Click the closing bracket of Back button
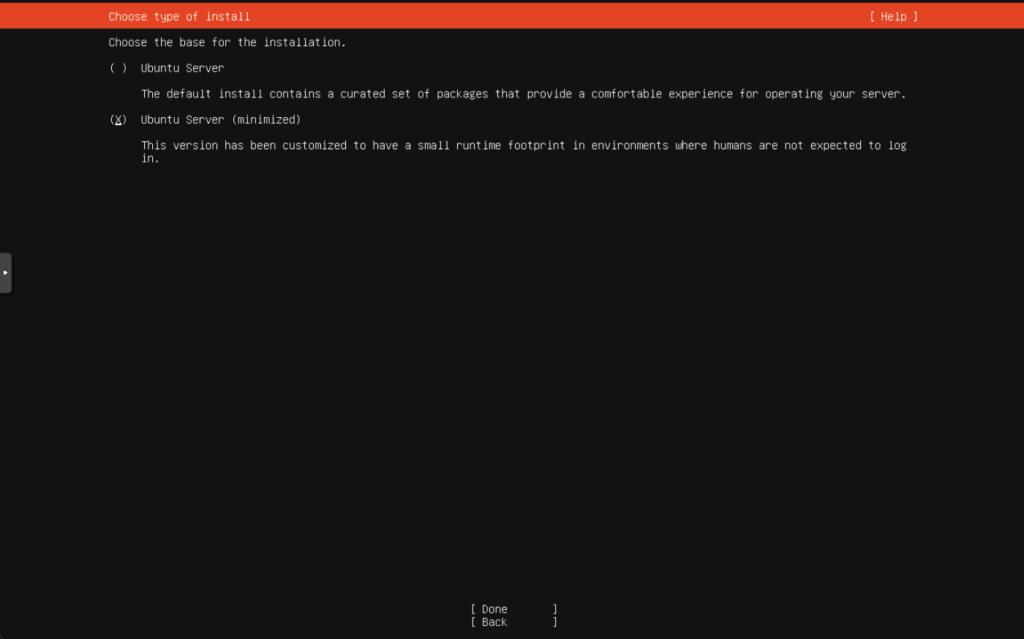1024x639 pixels. point(555,622)
